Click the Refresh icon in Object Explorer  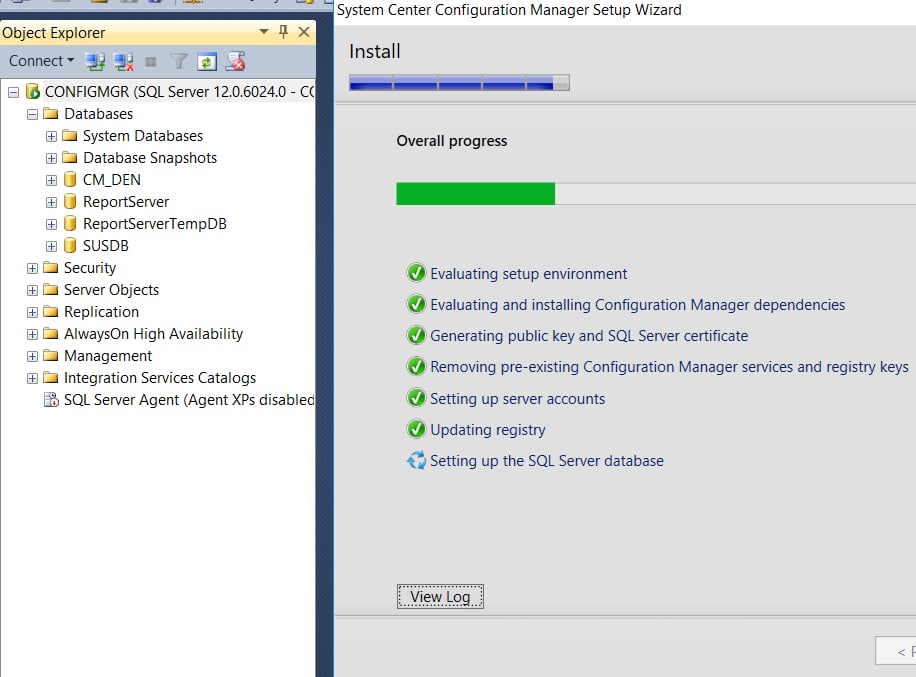point(207,61)
